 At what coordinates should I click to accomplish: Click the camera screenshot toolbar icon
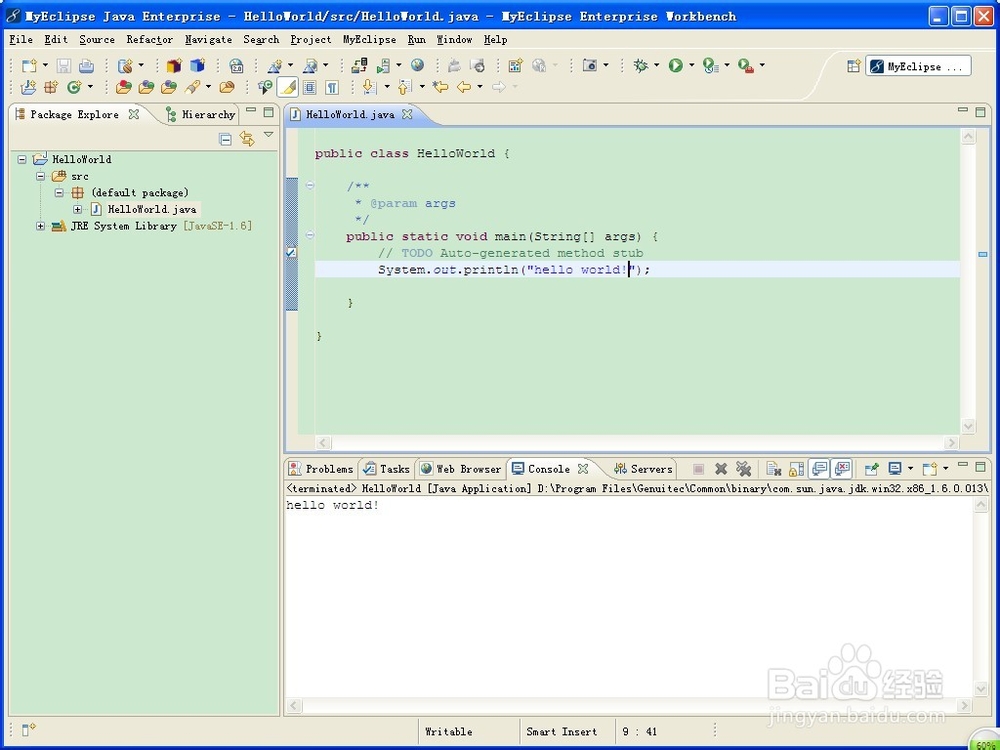(x=590, y=65)
